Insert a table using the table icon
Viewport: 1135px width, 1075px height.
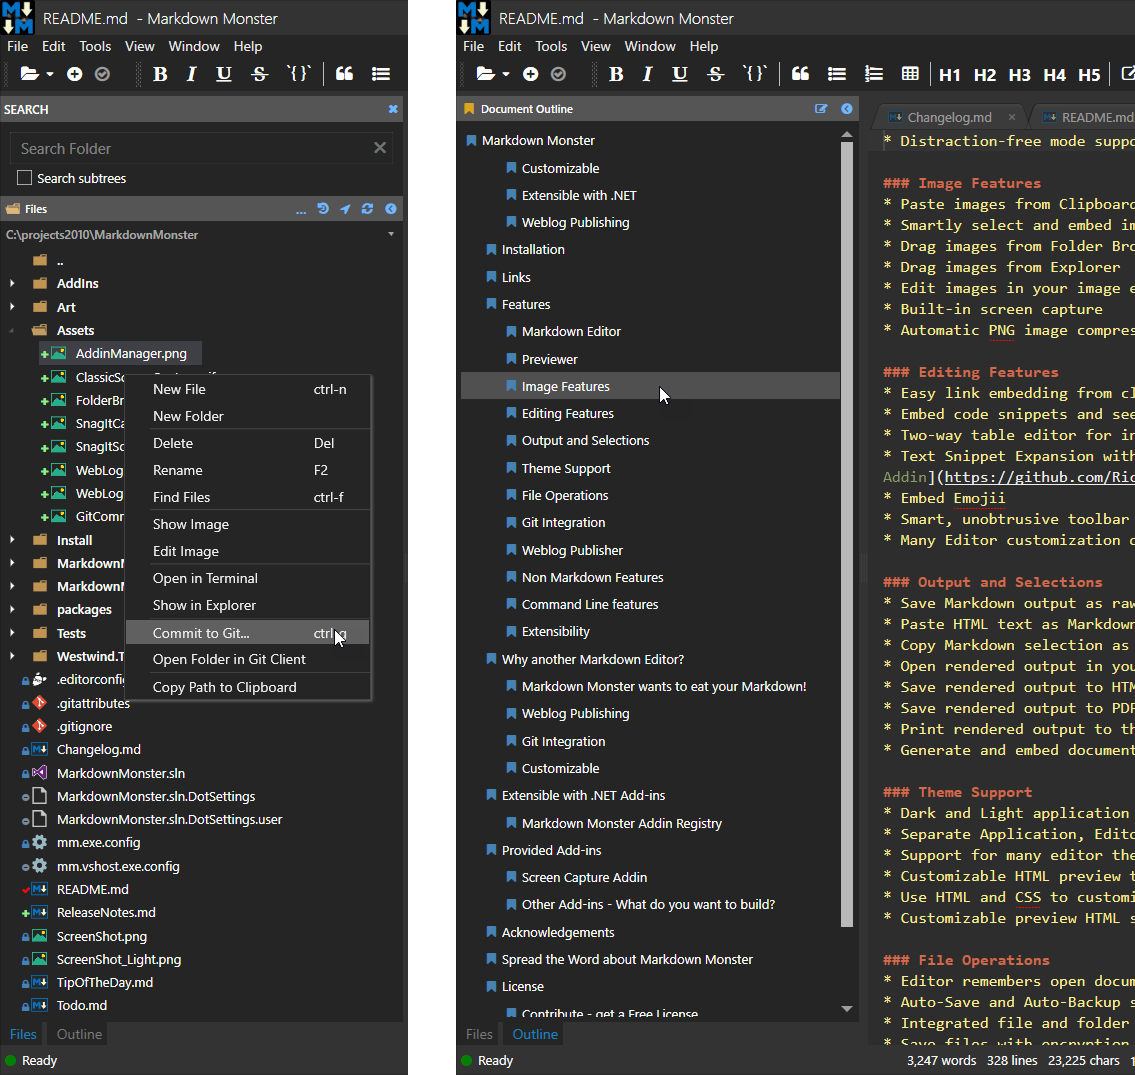click(910, 74)
